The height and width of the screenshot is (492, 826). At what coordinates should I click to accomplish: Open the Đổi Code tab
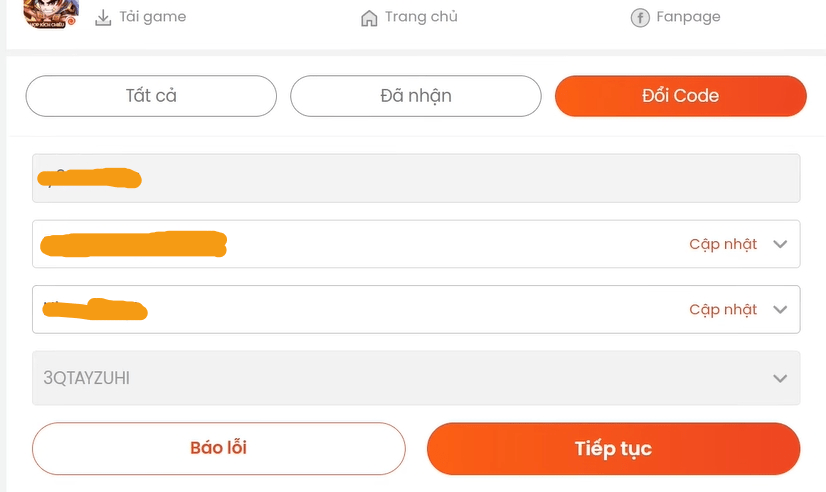tap(680, 96)
